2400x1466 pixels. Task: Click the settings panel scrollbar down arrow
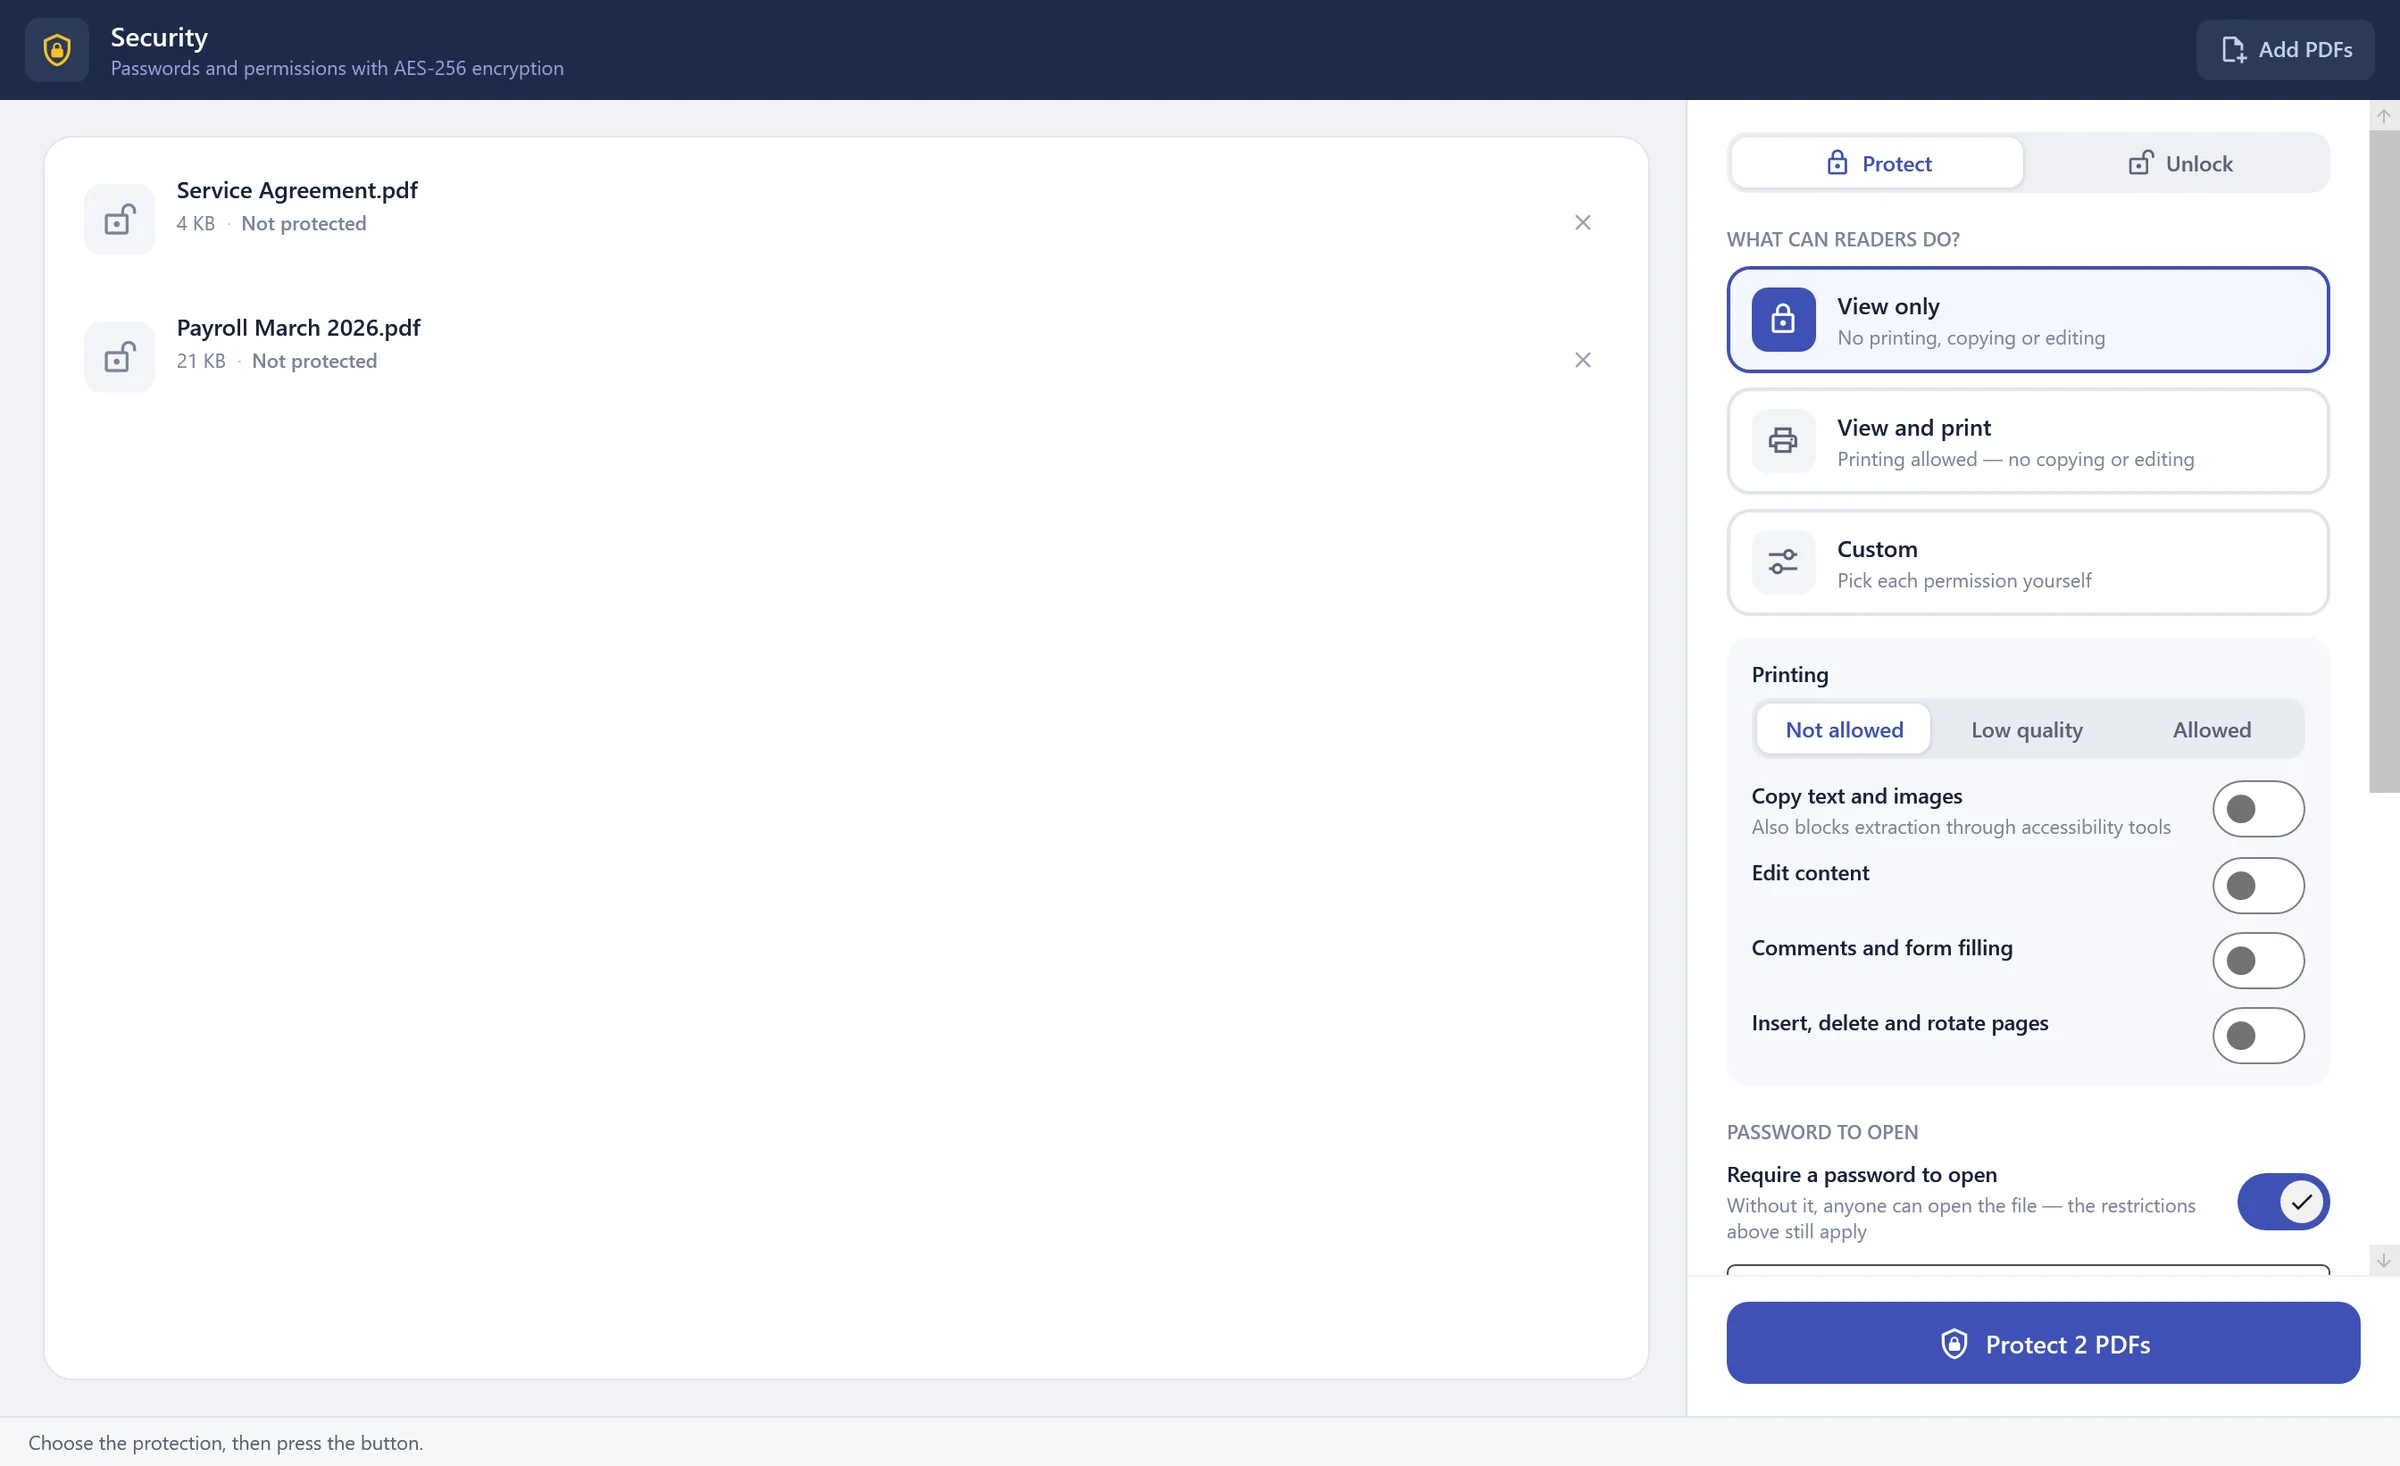[x=2384, y=1260]
